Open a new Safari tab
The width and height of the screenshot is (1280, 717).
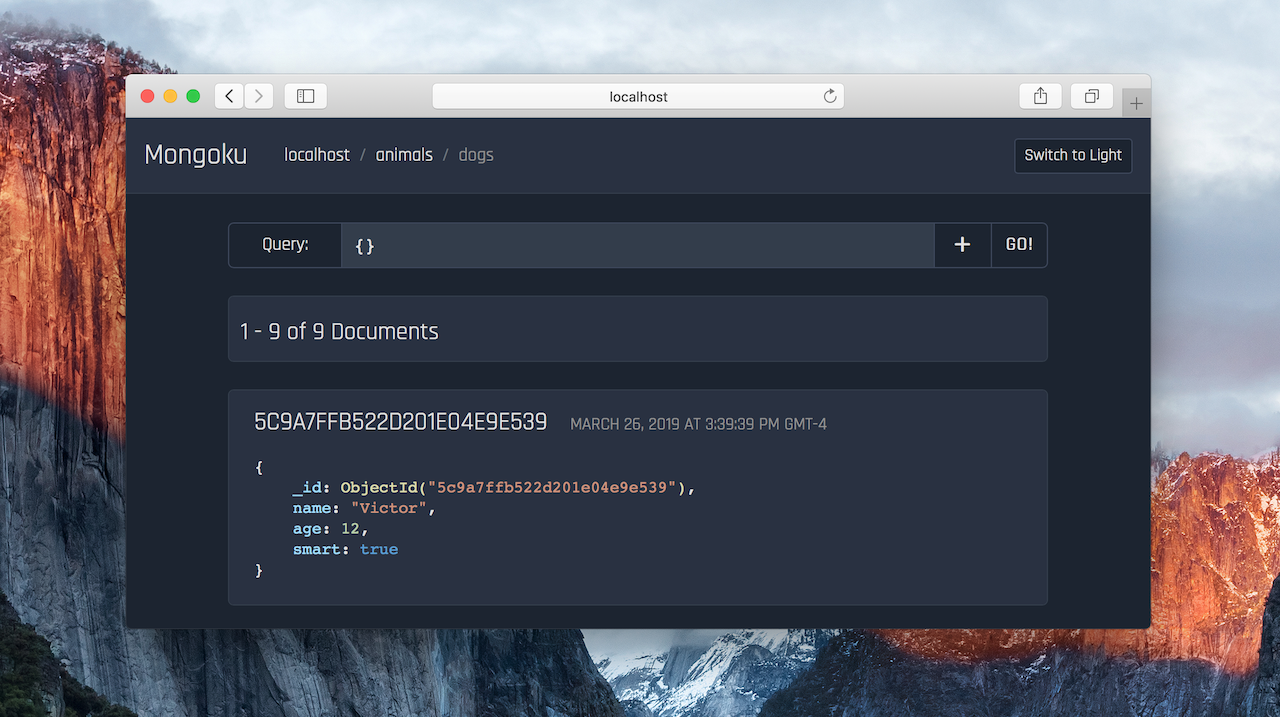tap(1136, 103)
